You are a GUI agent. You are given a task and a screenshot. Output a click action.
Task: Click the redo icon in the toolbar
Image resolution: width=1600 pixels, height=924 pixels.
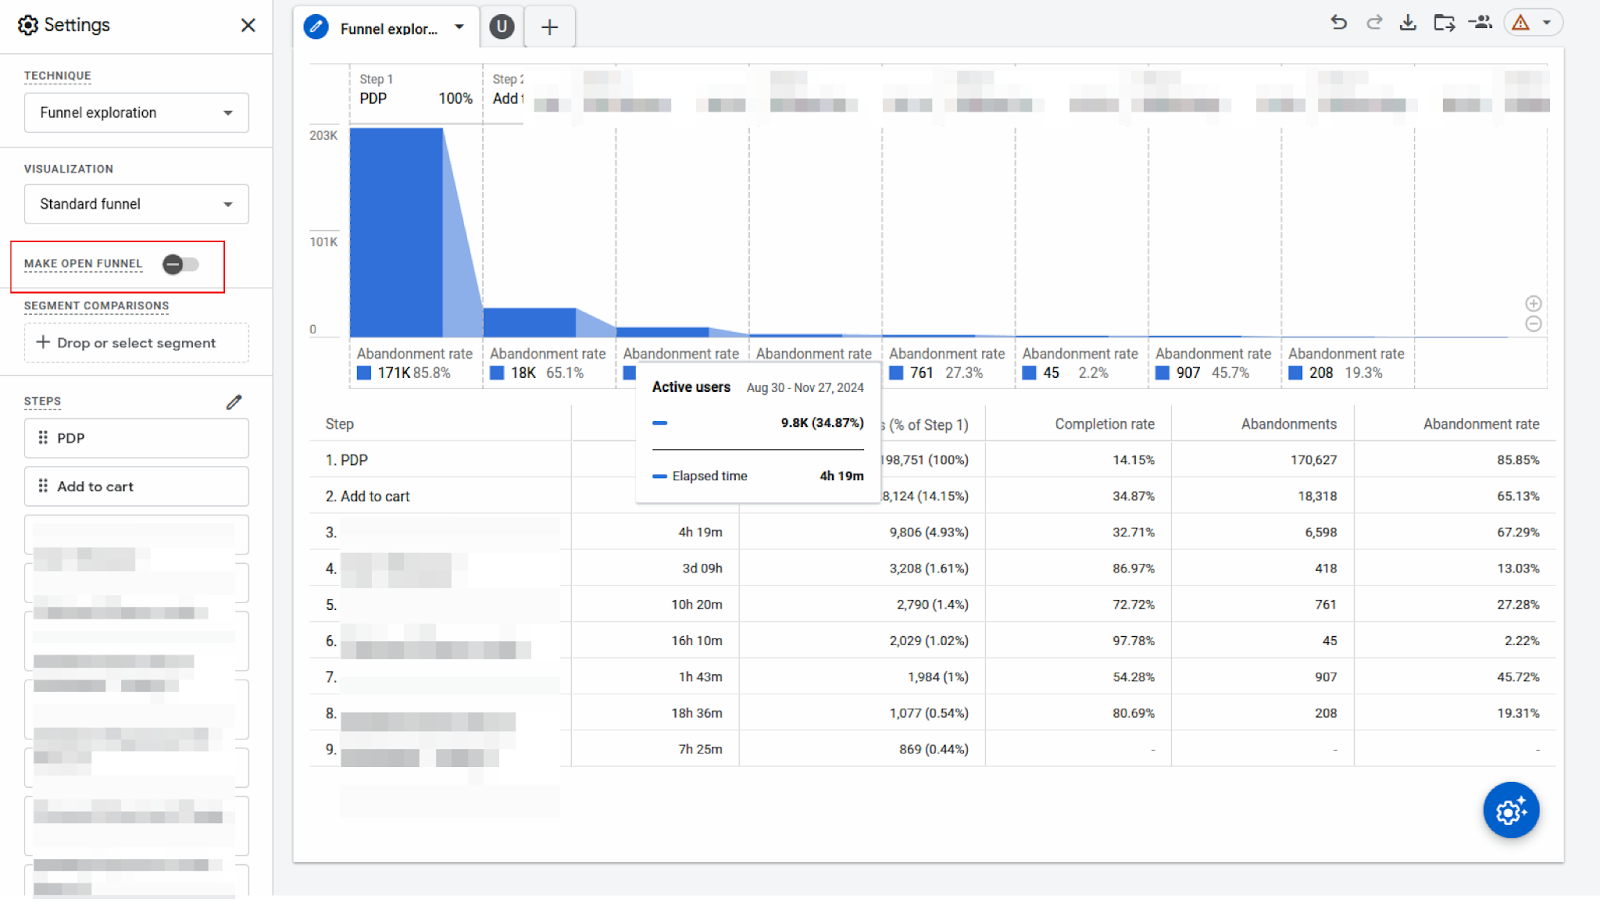click(1374, 21)
